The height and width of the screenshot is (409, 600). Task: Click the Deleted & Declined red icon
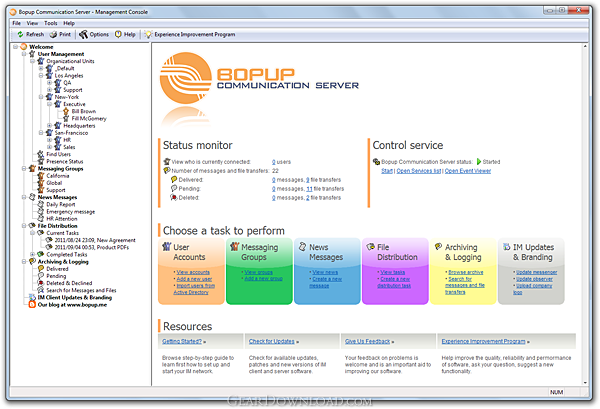[x=41, y=283]
